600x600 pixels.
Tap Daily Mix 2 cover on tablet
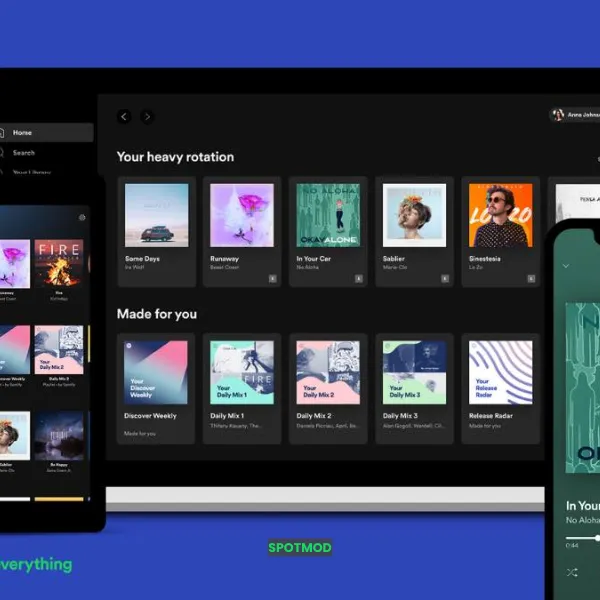pyautogui.click(x=59, y=350)
